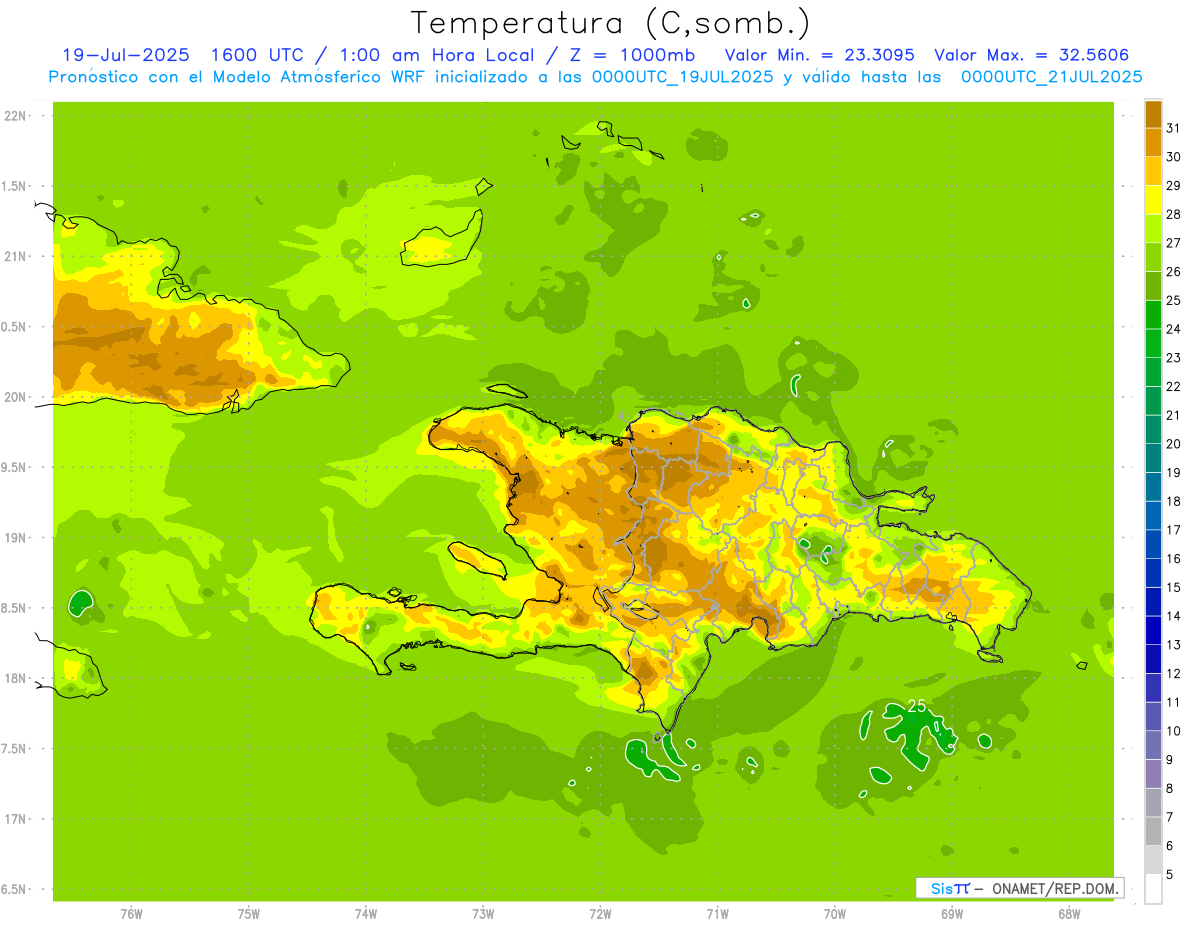The image size is (1200, 927).
Task: Click the legend value "17"
Action: pos(1174,530)
